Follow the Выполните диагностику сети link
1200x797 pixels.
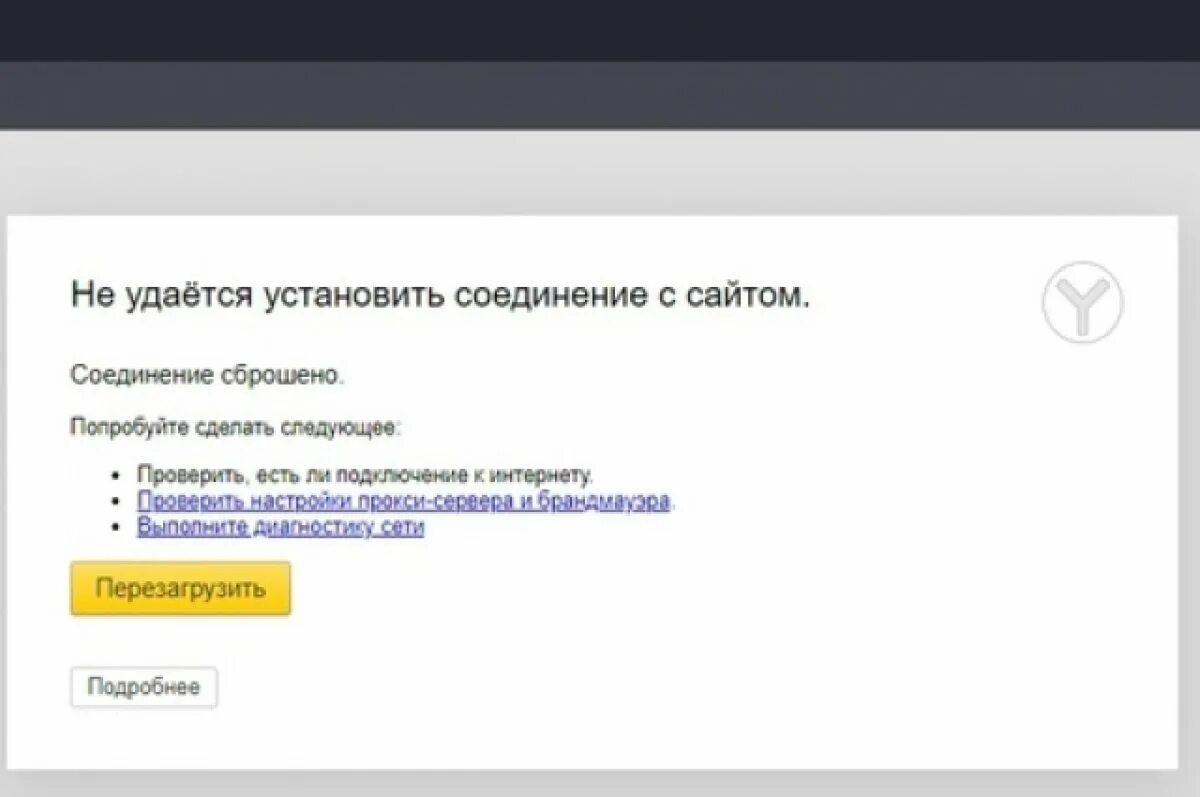point(283,526)
